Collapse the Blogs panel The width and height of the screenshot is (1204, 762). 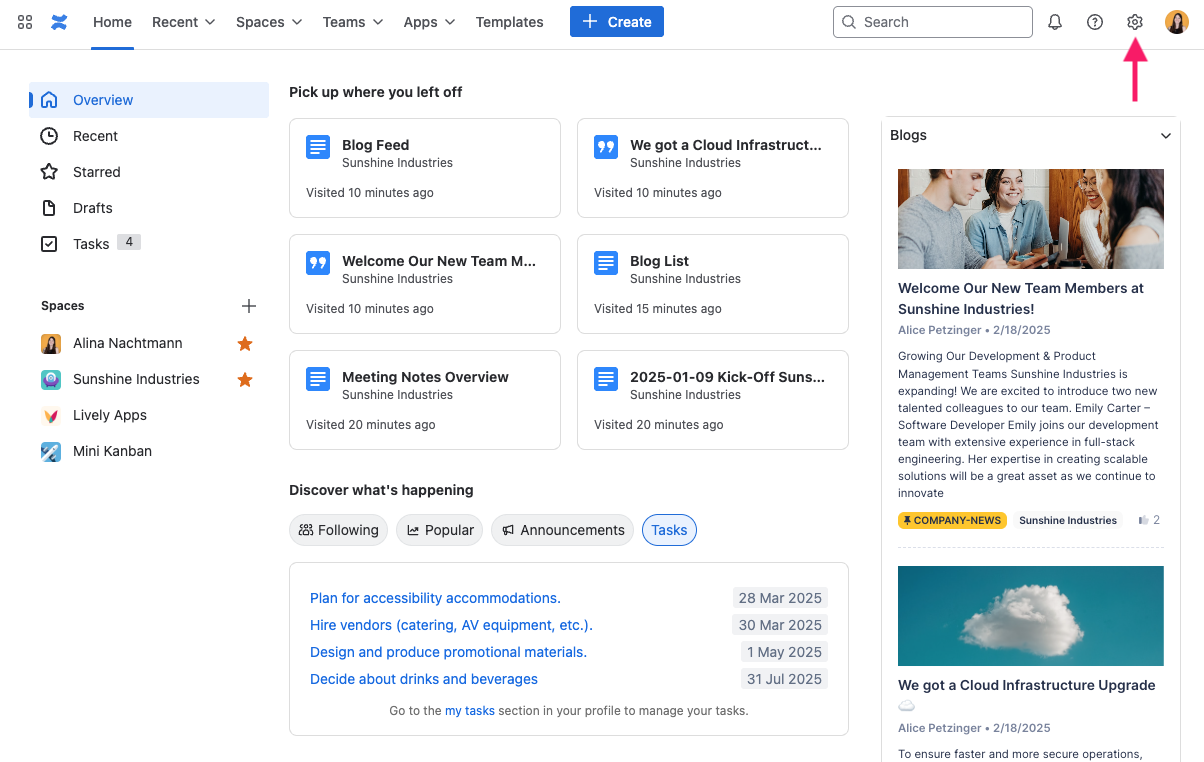(1165, 135)
